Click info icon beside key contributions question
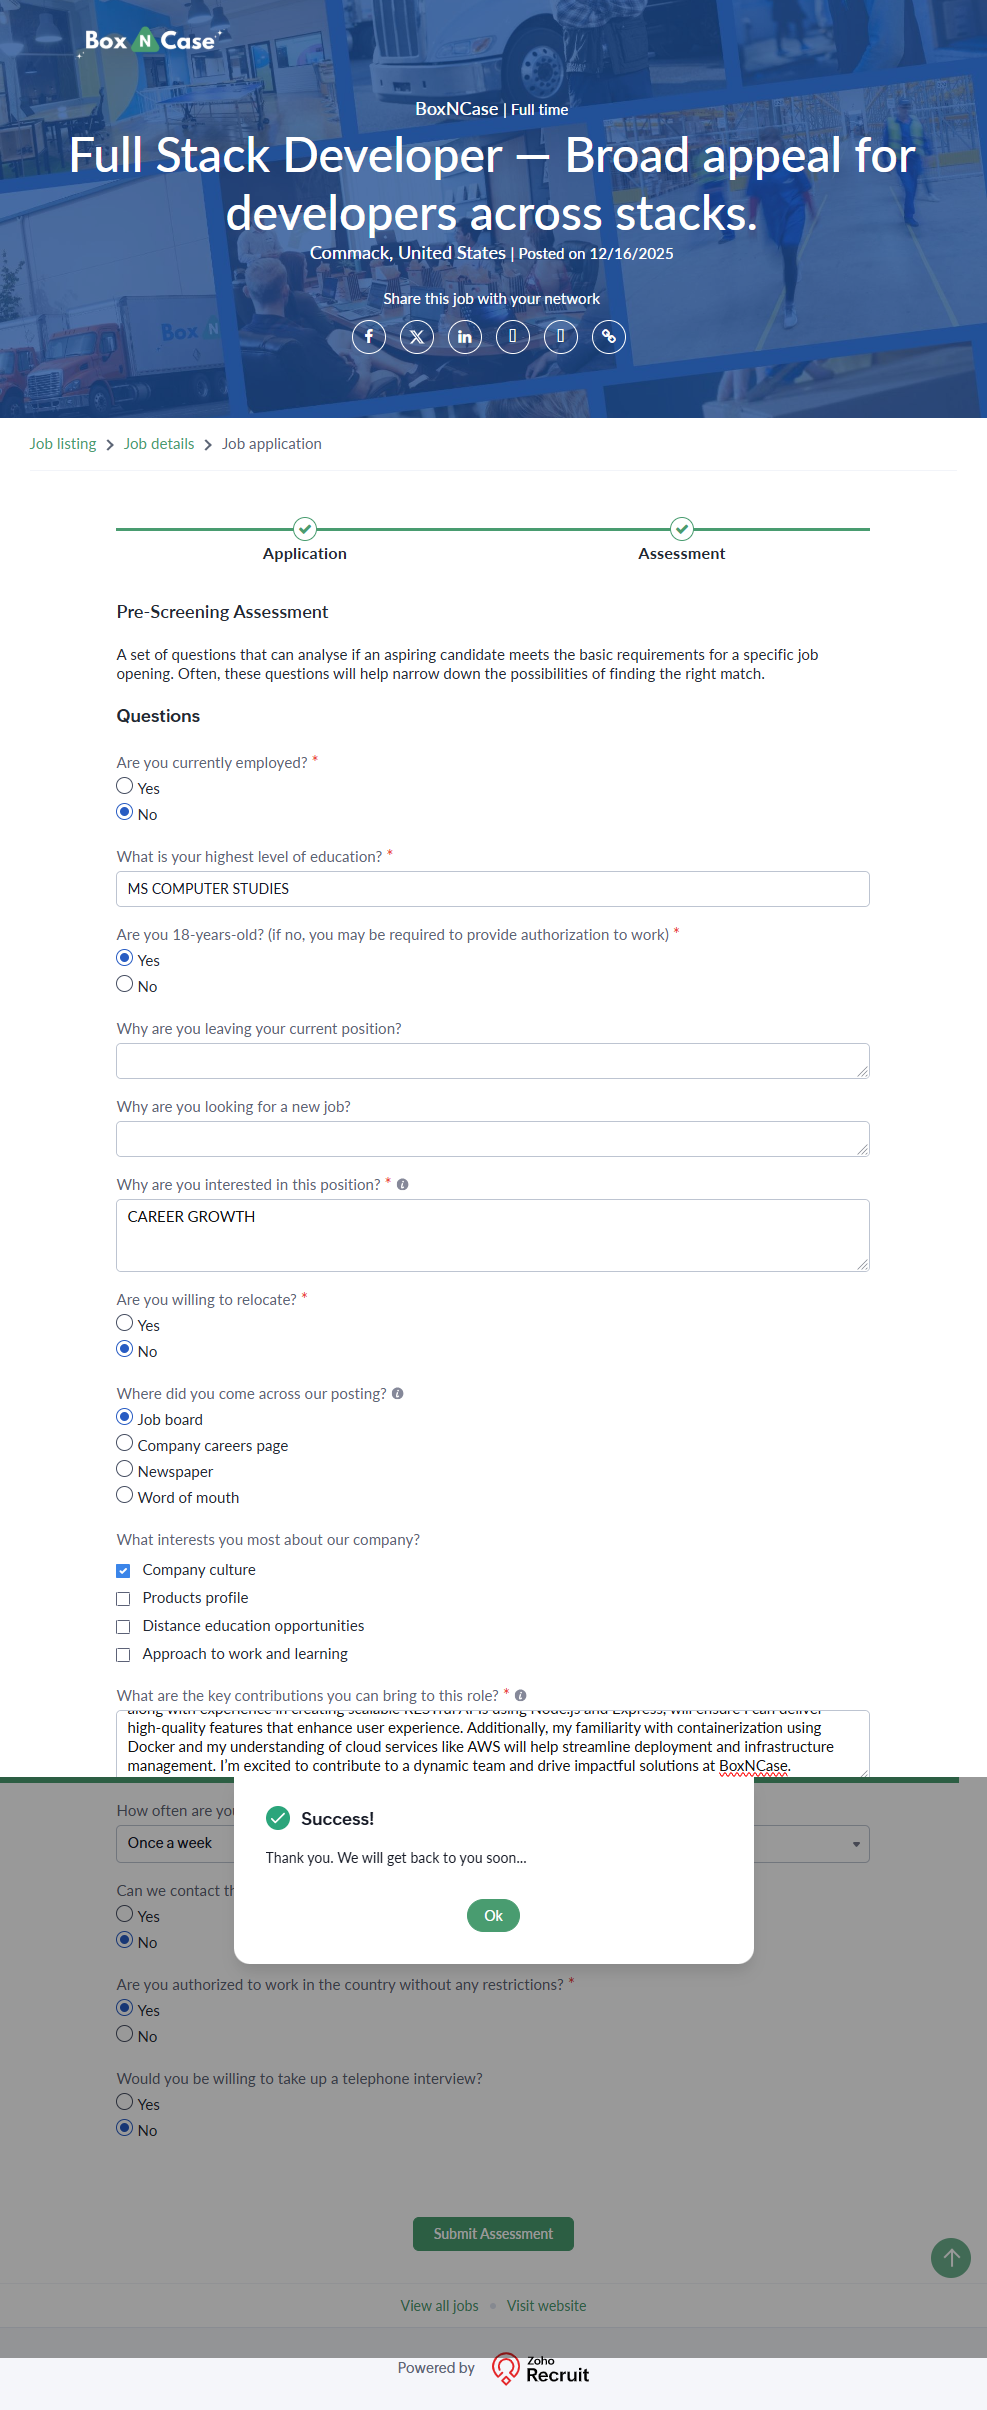 pos(521,1696)
